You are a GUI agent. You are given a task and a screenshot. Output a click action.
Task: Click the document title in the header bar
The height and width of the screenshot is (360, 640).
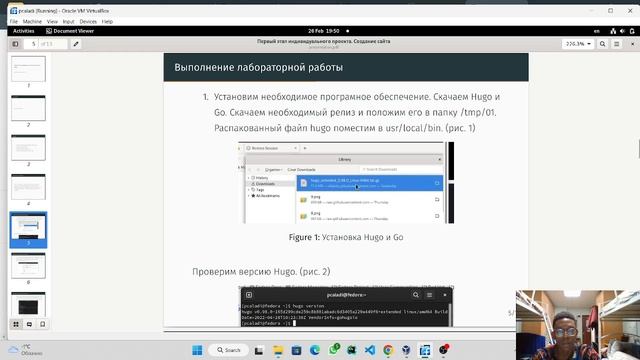pyautogui.click(x=324, y=41)
